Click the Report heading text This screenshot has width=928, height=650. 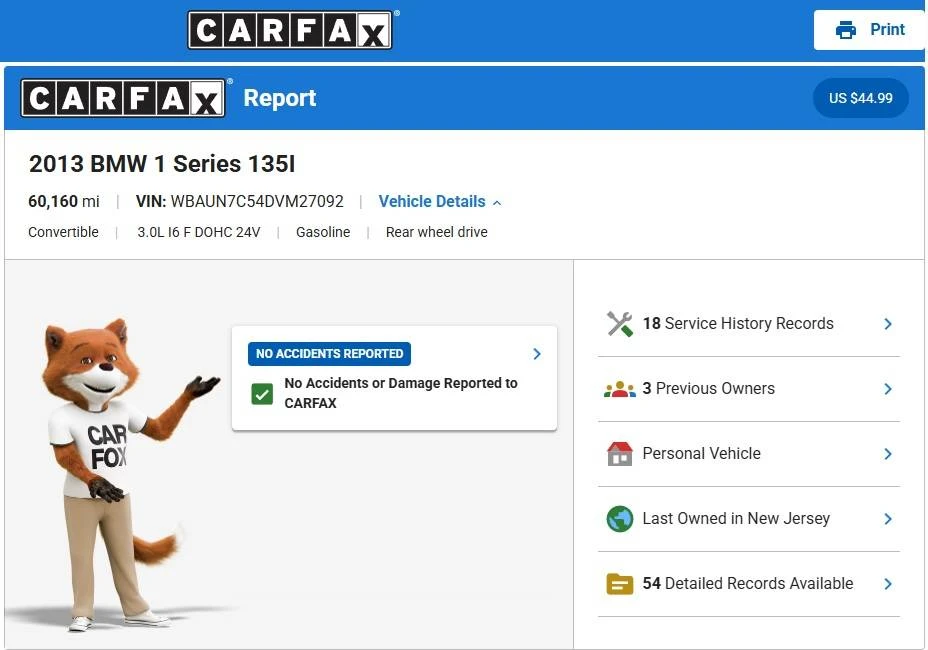click(x=280, y=98)
